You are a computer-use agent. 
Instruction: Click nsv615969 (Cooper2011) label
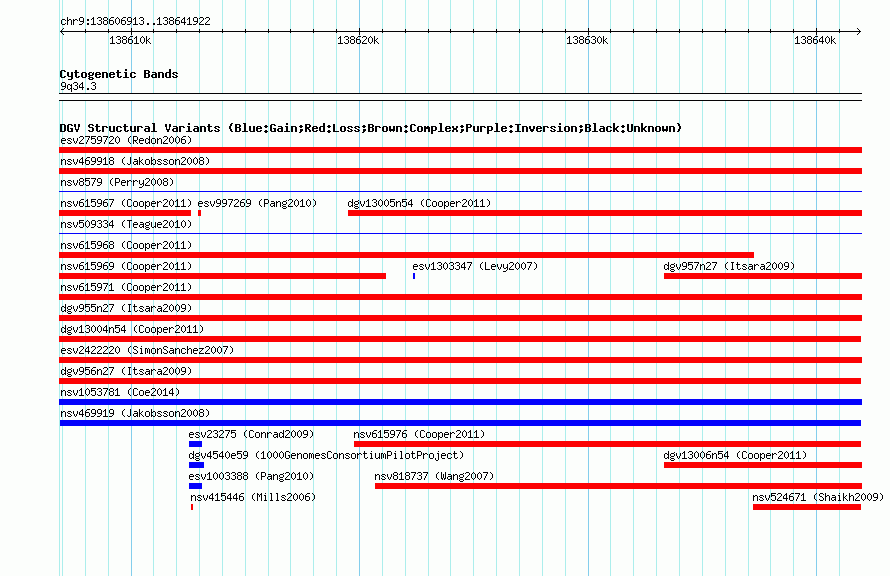[x=126, y=266]
